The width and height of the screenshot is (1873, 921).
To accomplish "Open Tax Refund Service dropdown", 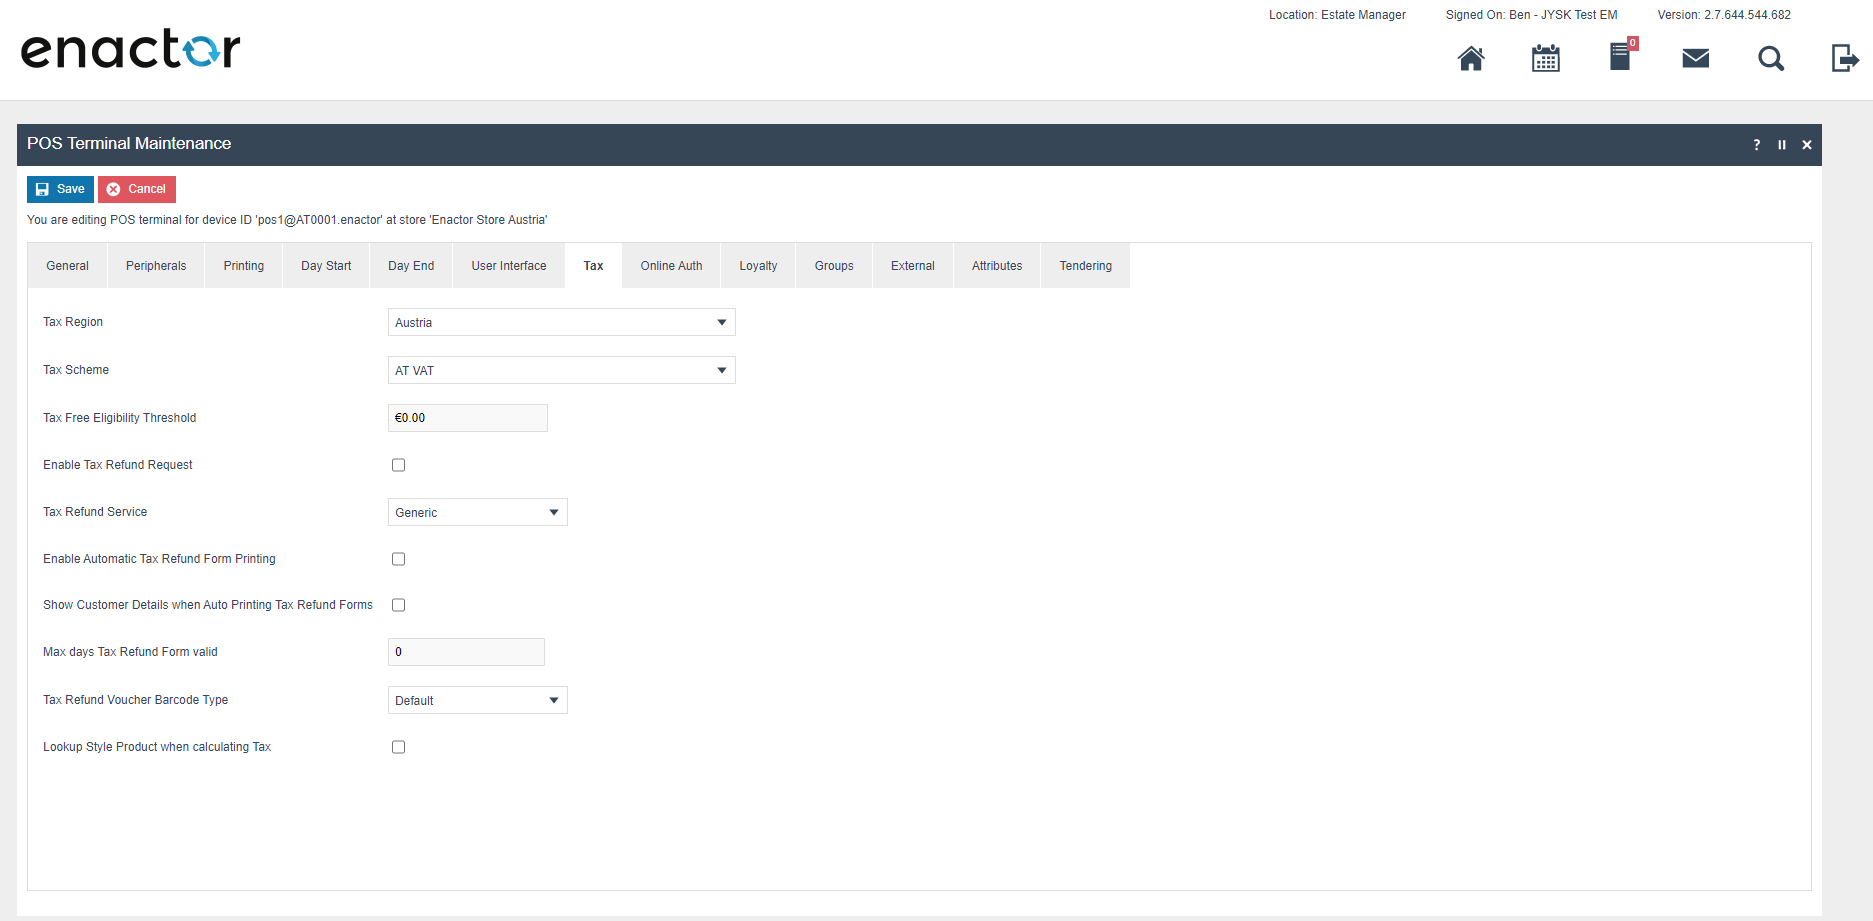I will [x=477, y=512].
